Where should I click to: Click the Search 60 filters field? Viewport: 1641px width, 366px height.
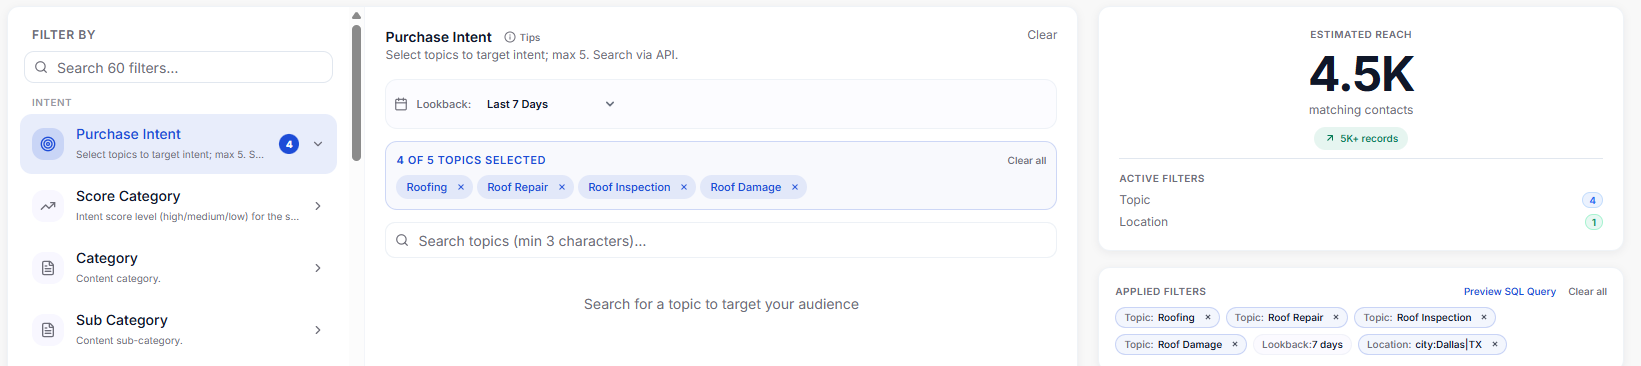(x=178, y=68)
